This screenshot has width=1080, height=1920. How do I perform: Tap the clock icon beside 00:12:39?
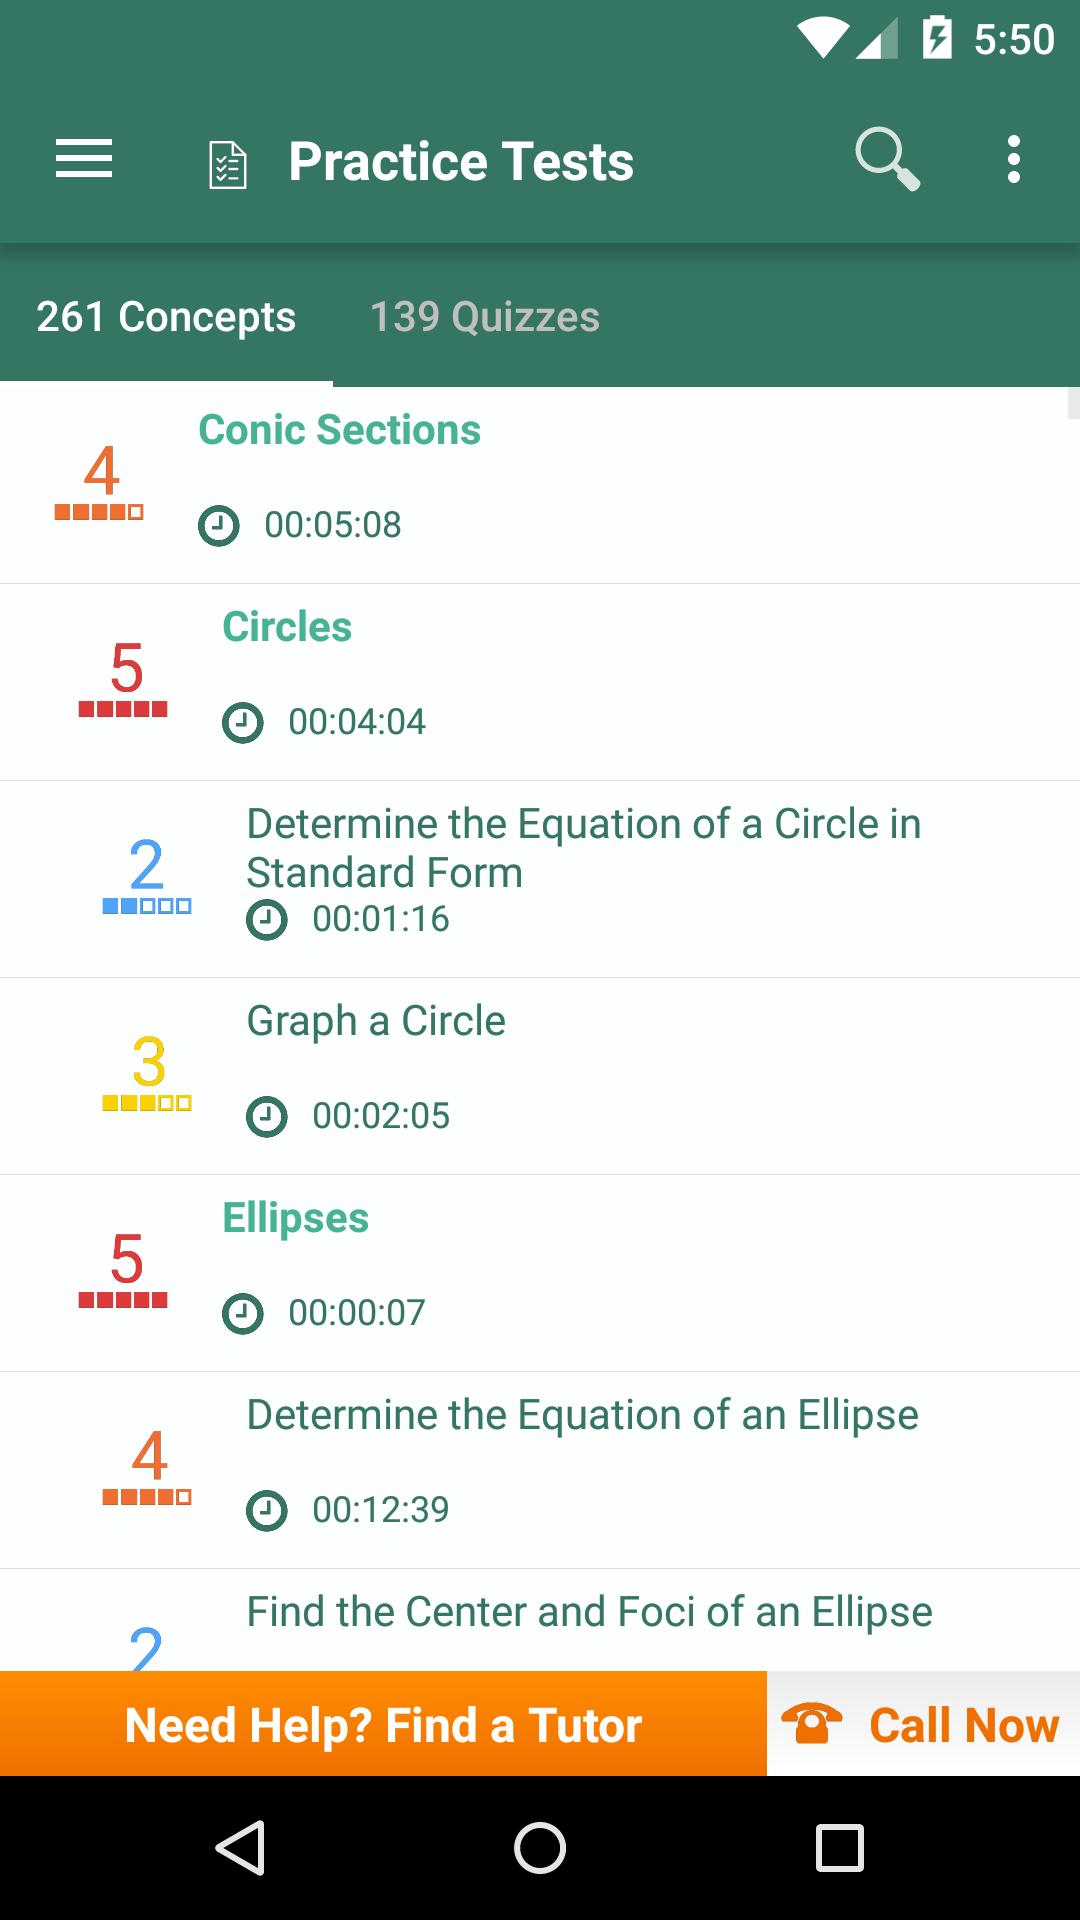pos(267,1510)
